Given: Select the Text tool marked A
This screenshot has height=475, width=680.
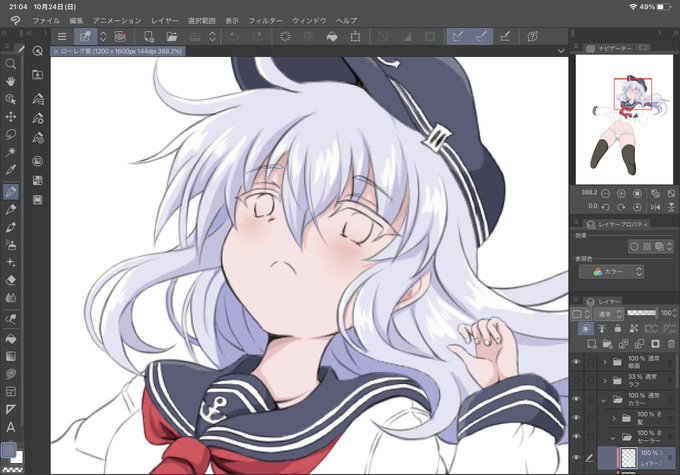Looking at the screenshot, I should tap(11, 427).
